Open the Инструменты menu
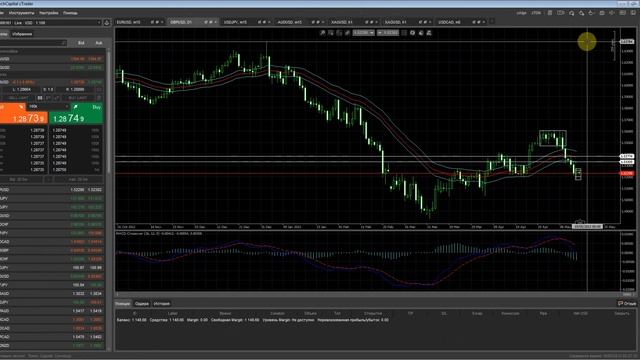 point(21,13)
